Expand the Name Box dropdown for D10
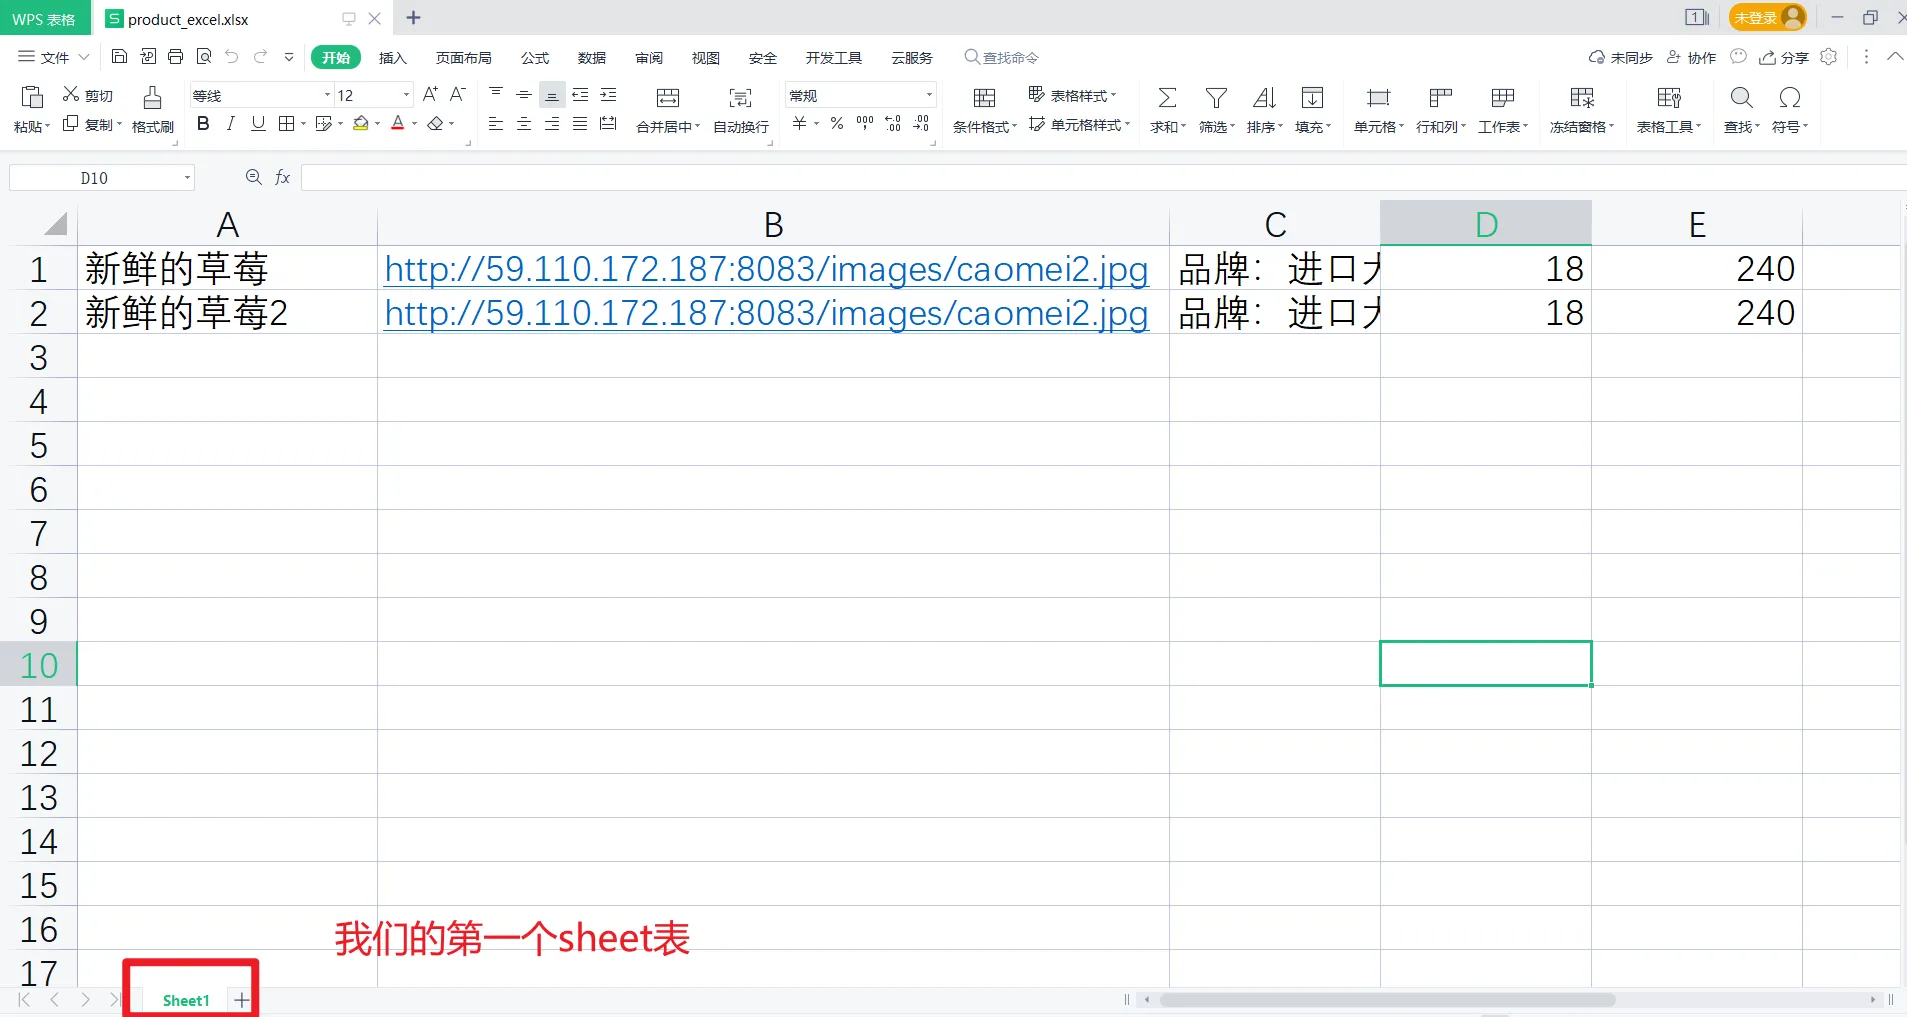Screen dimensions: 1907x1017 coord(187,178)
